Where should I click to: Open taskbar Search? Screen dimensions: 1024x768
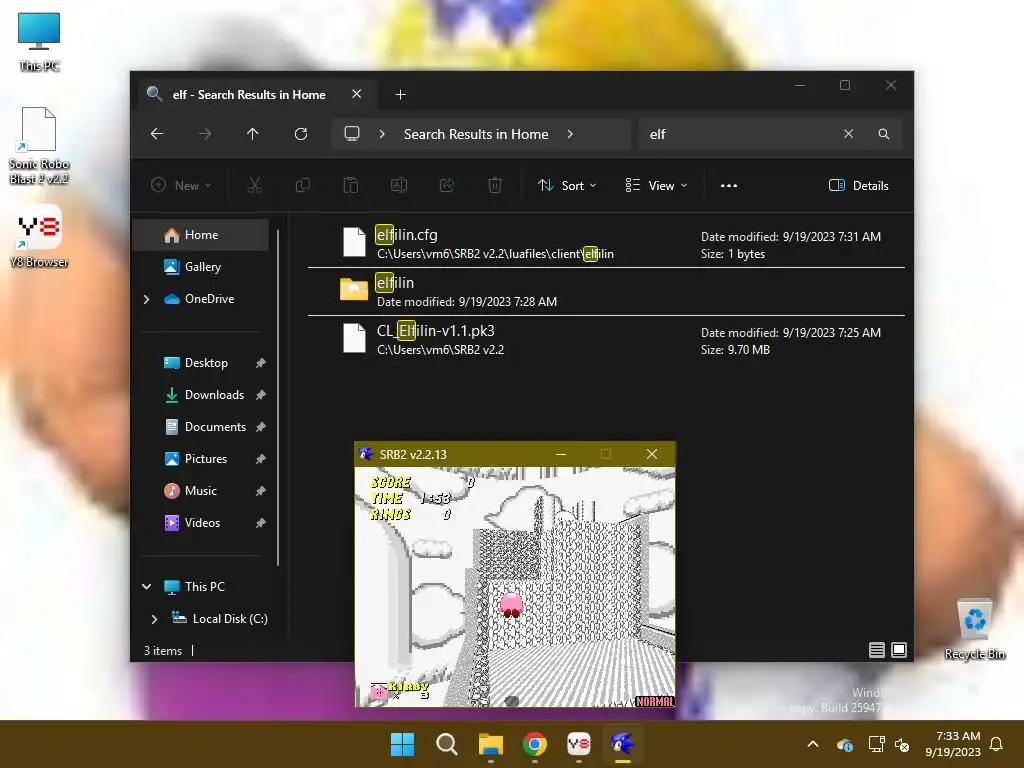(x=447, y=744)
